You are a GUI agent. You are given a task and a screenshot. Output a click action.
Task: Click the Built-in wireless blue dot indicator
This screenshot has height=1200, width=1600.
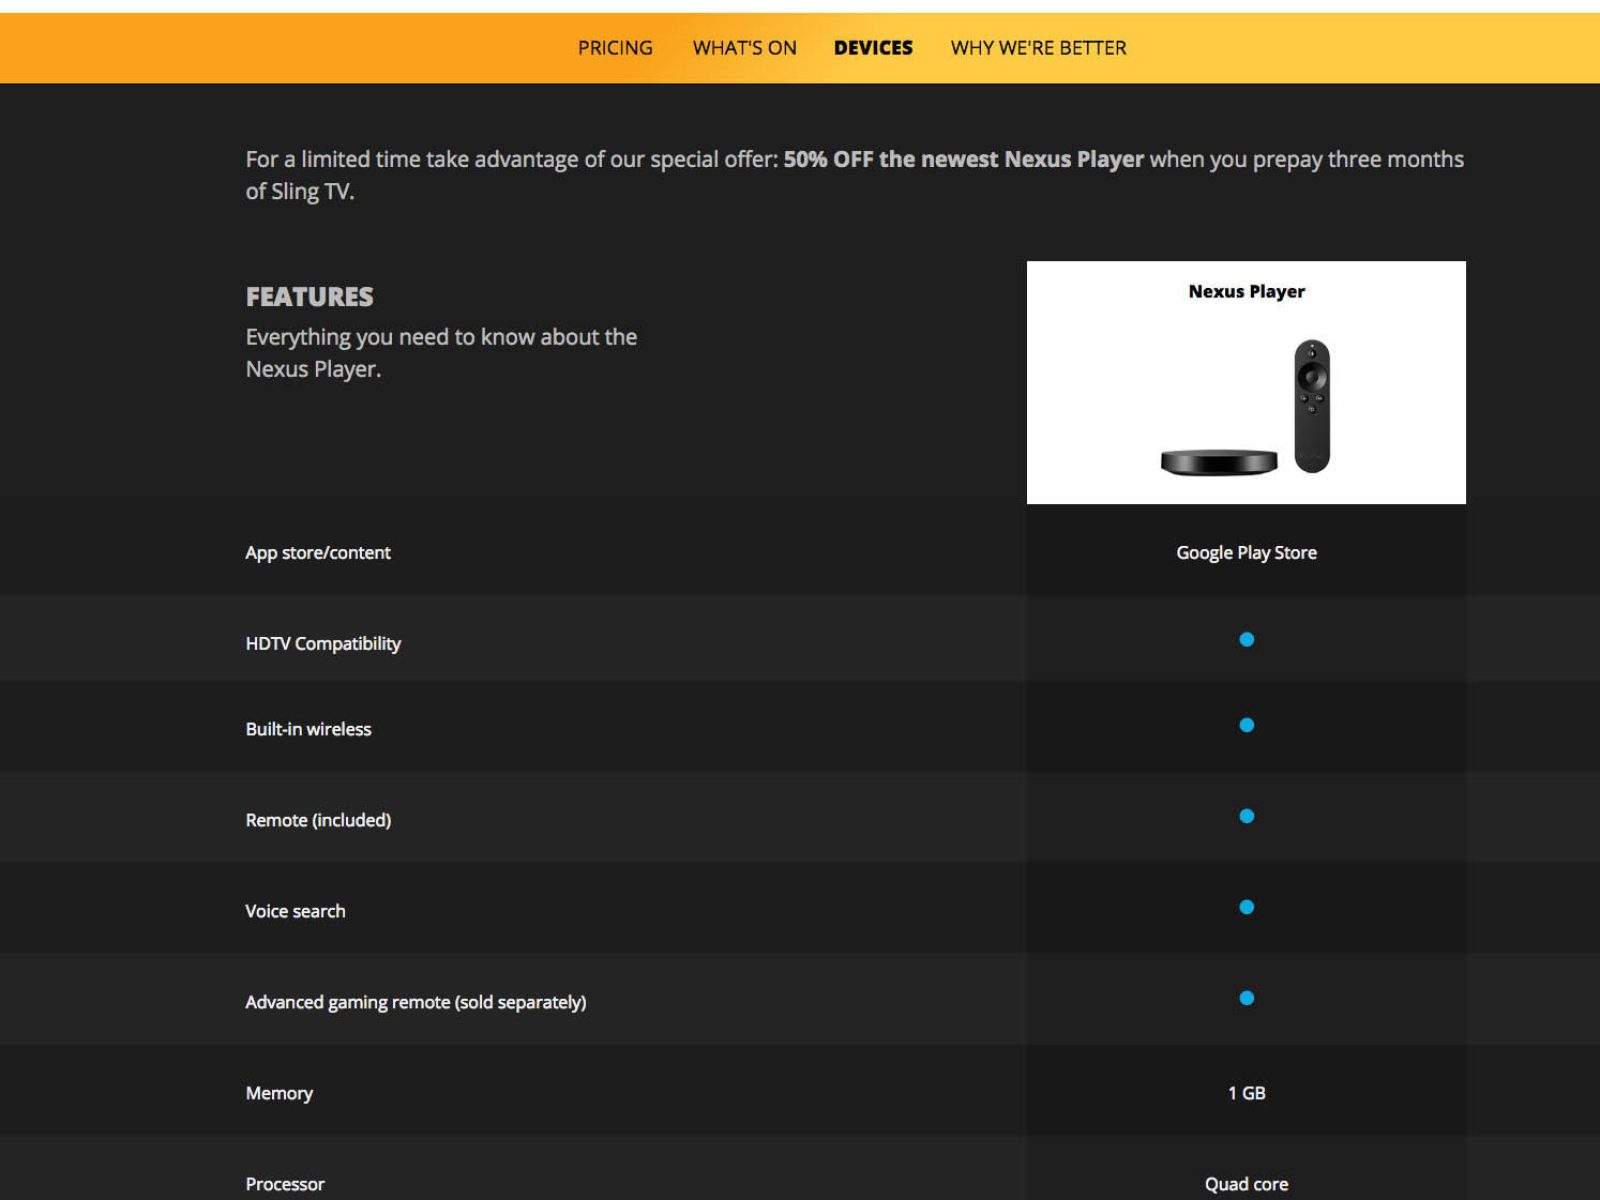click(x=1246, y=725)
